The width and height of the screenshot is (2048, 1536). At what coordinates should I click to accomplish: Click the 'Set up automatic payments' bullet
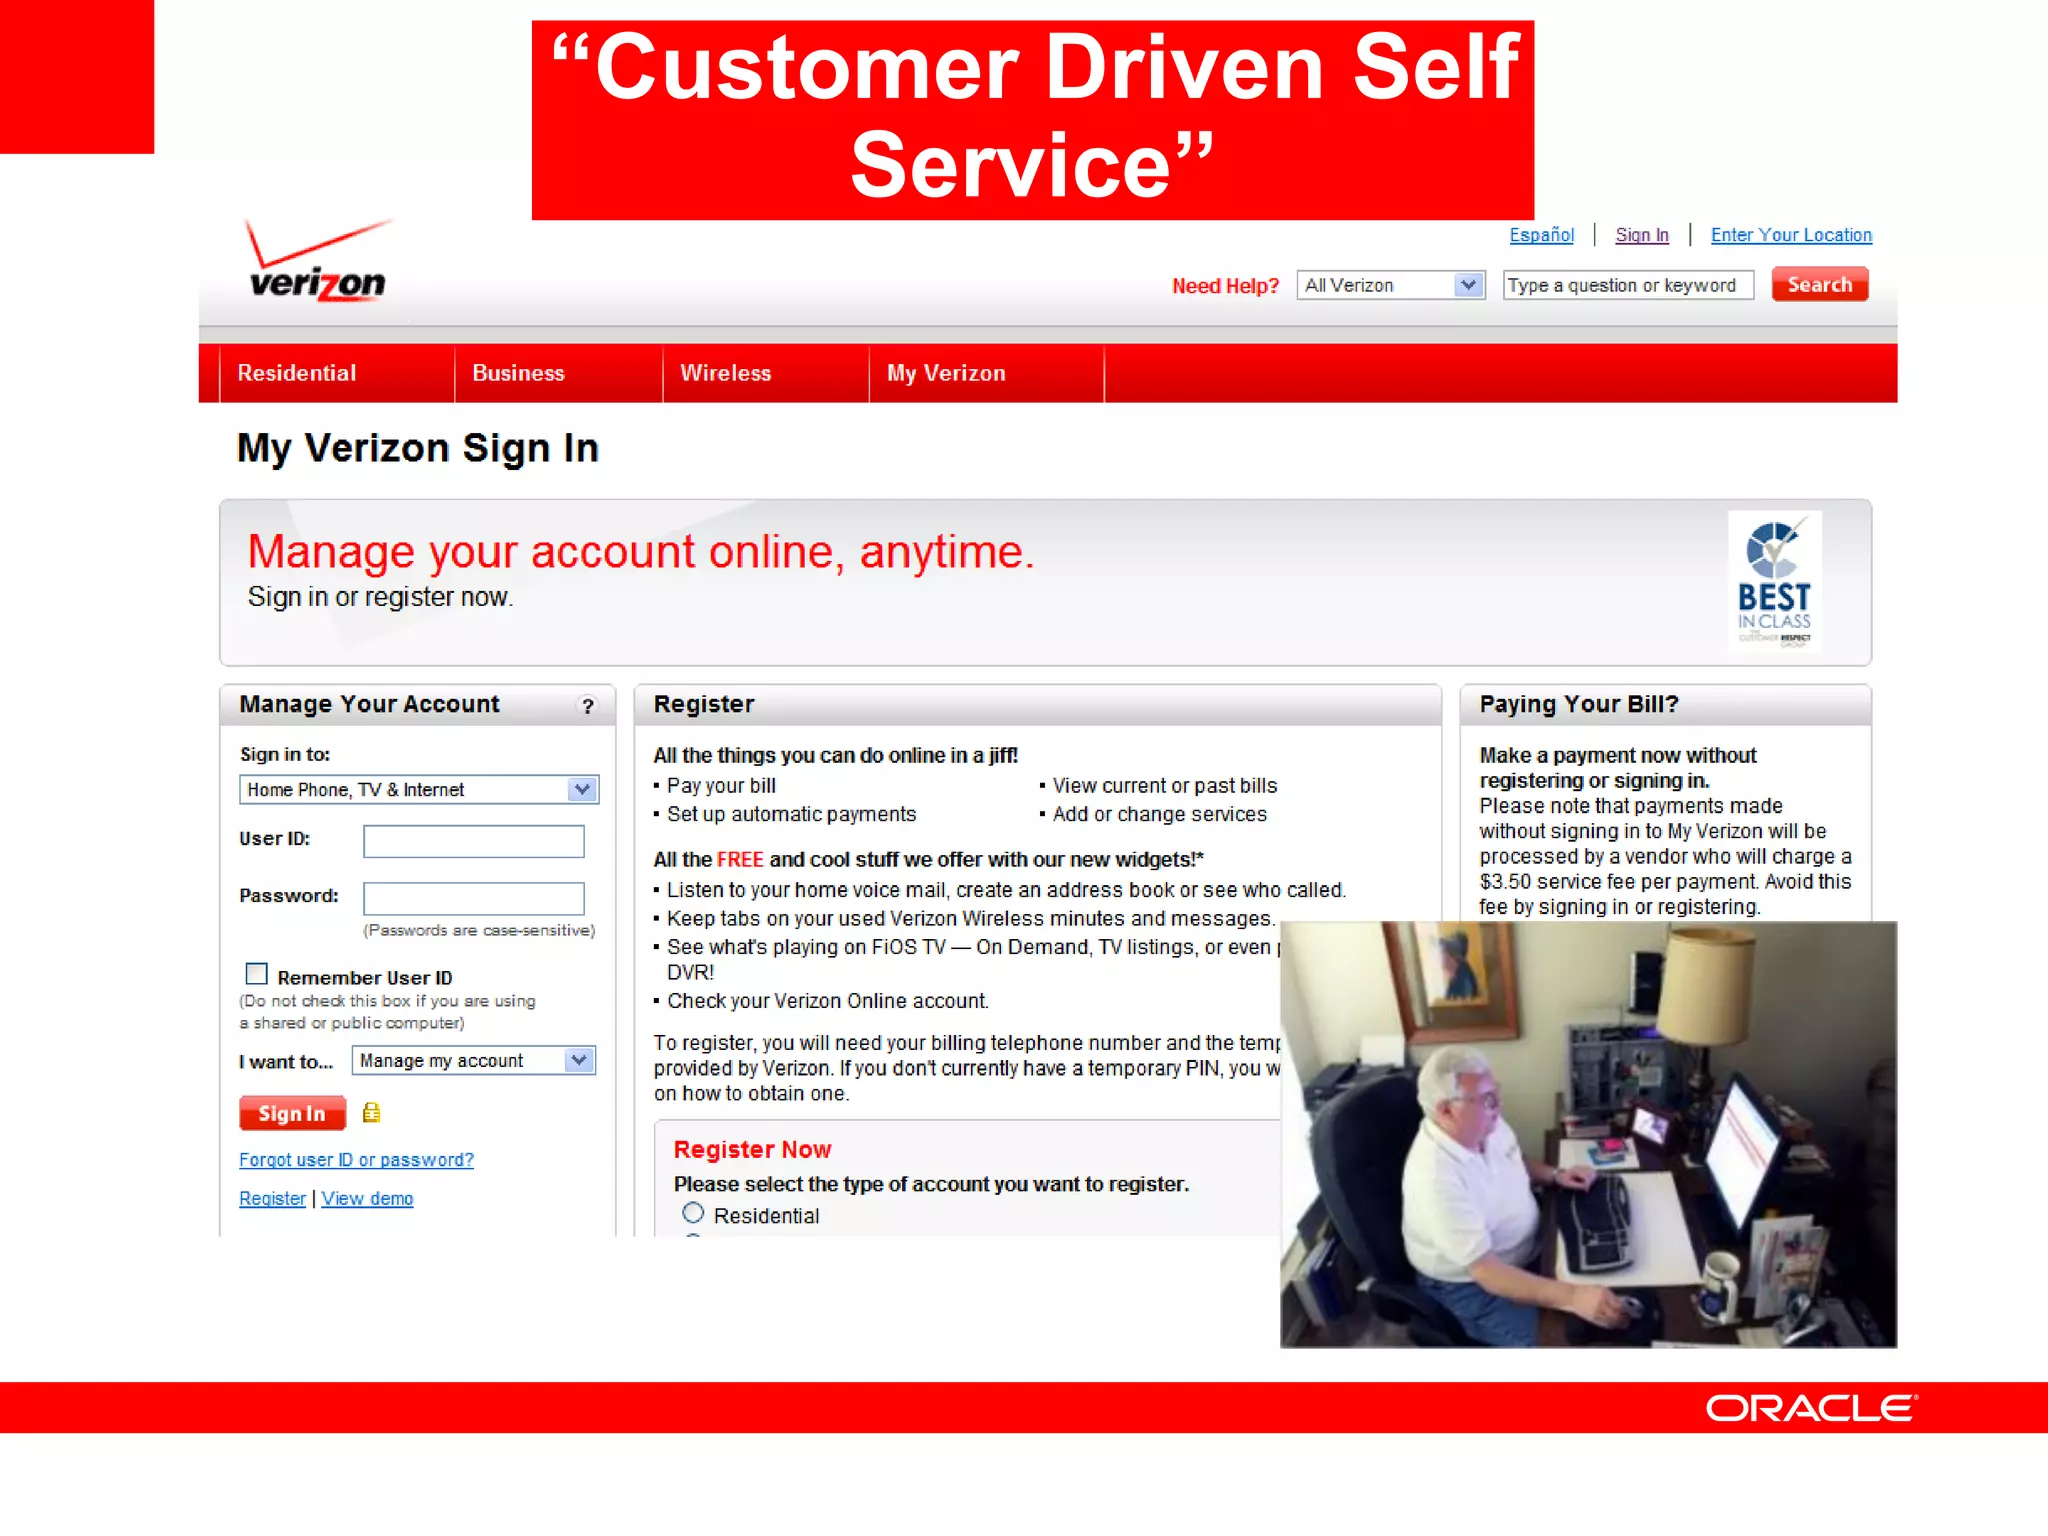(x=791, y=814)
